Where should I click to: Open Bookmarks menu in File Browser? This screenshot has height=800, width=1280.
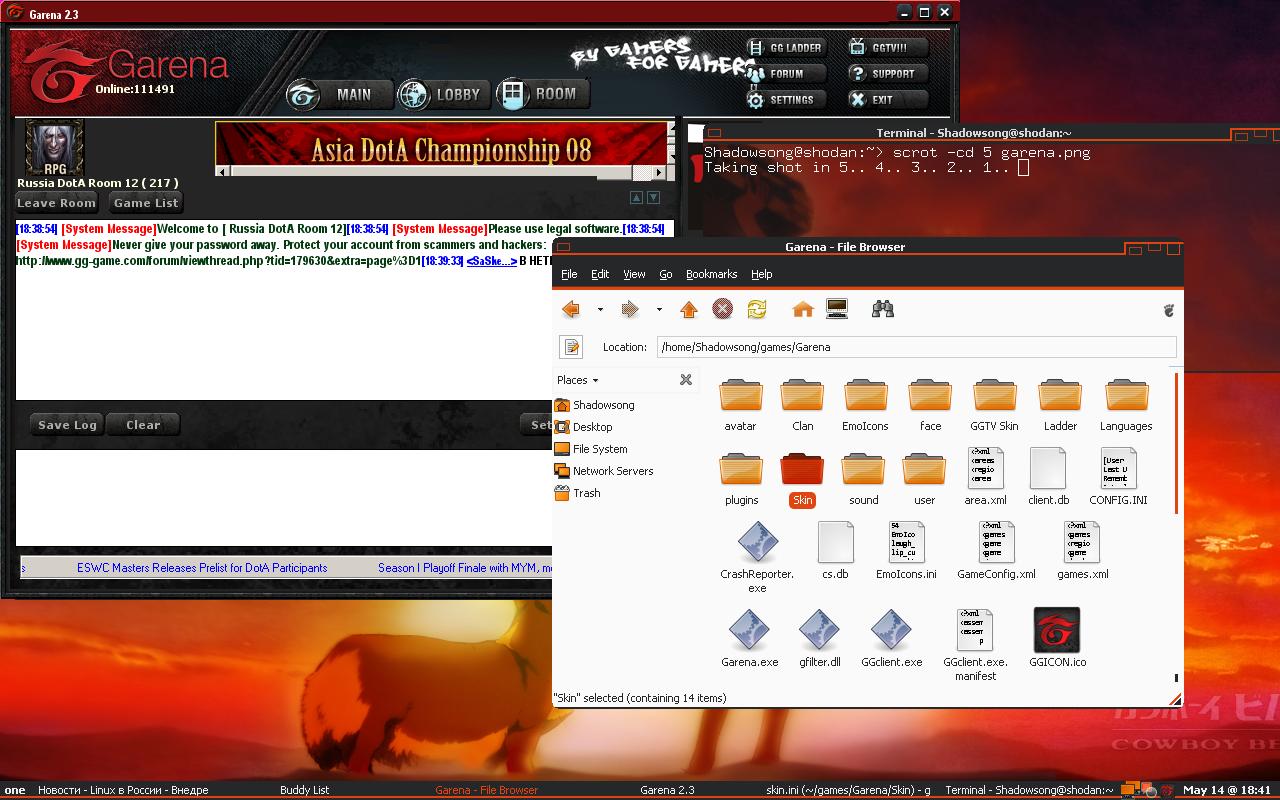click(711, 274)
